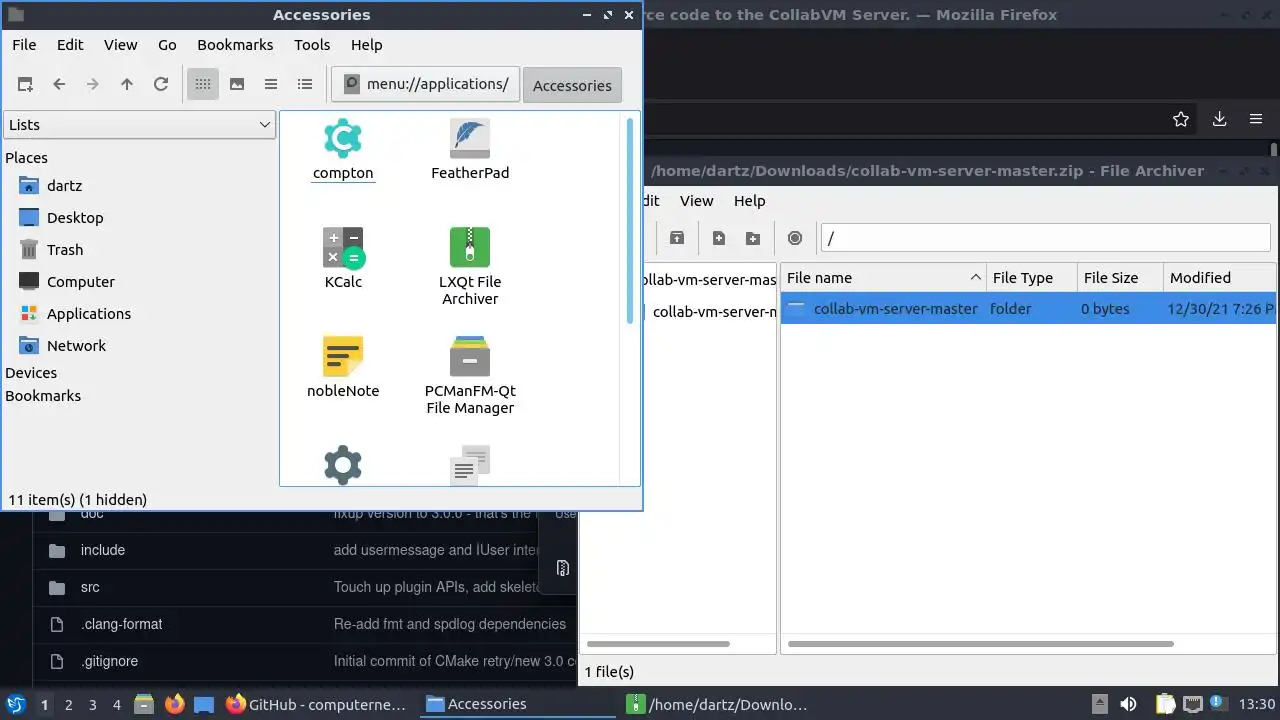
Task: Click extract icon in File Archiver toolbar
Action: coord(677,238)
